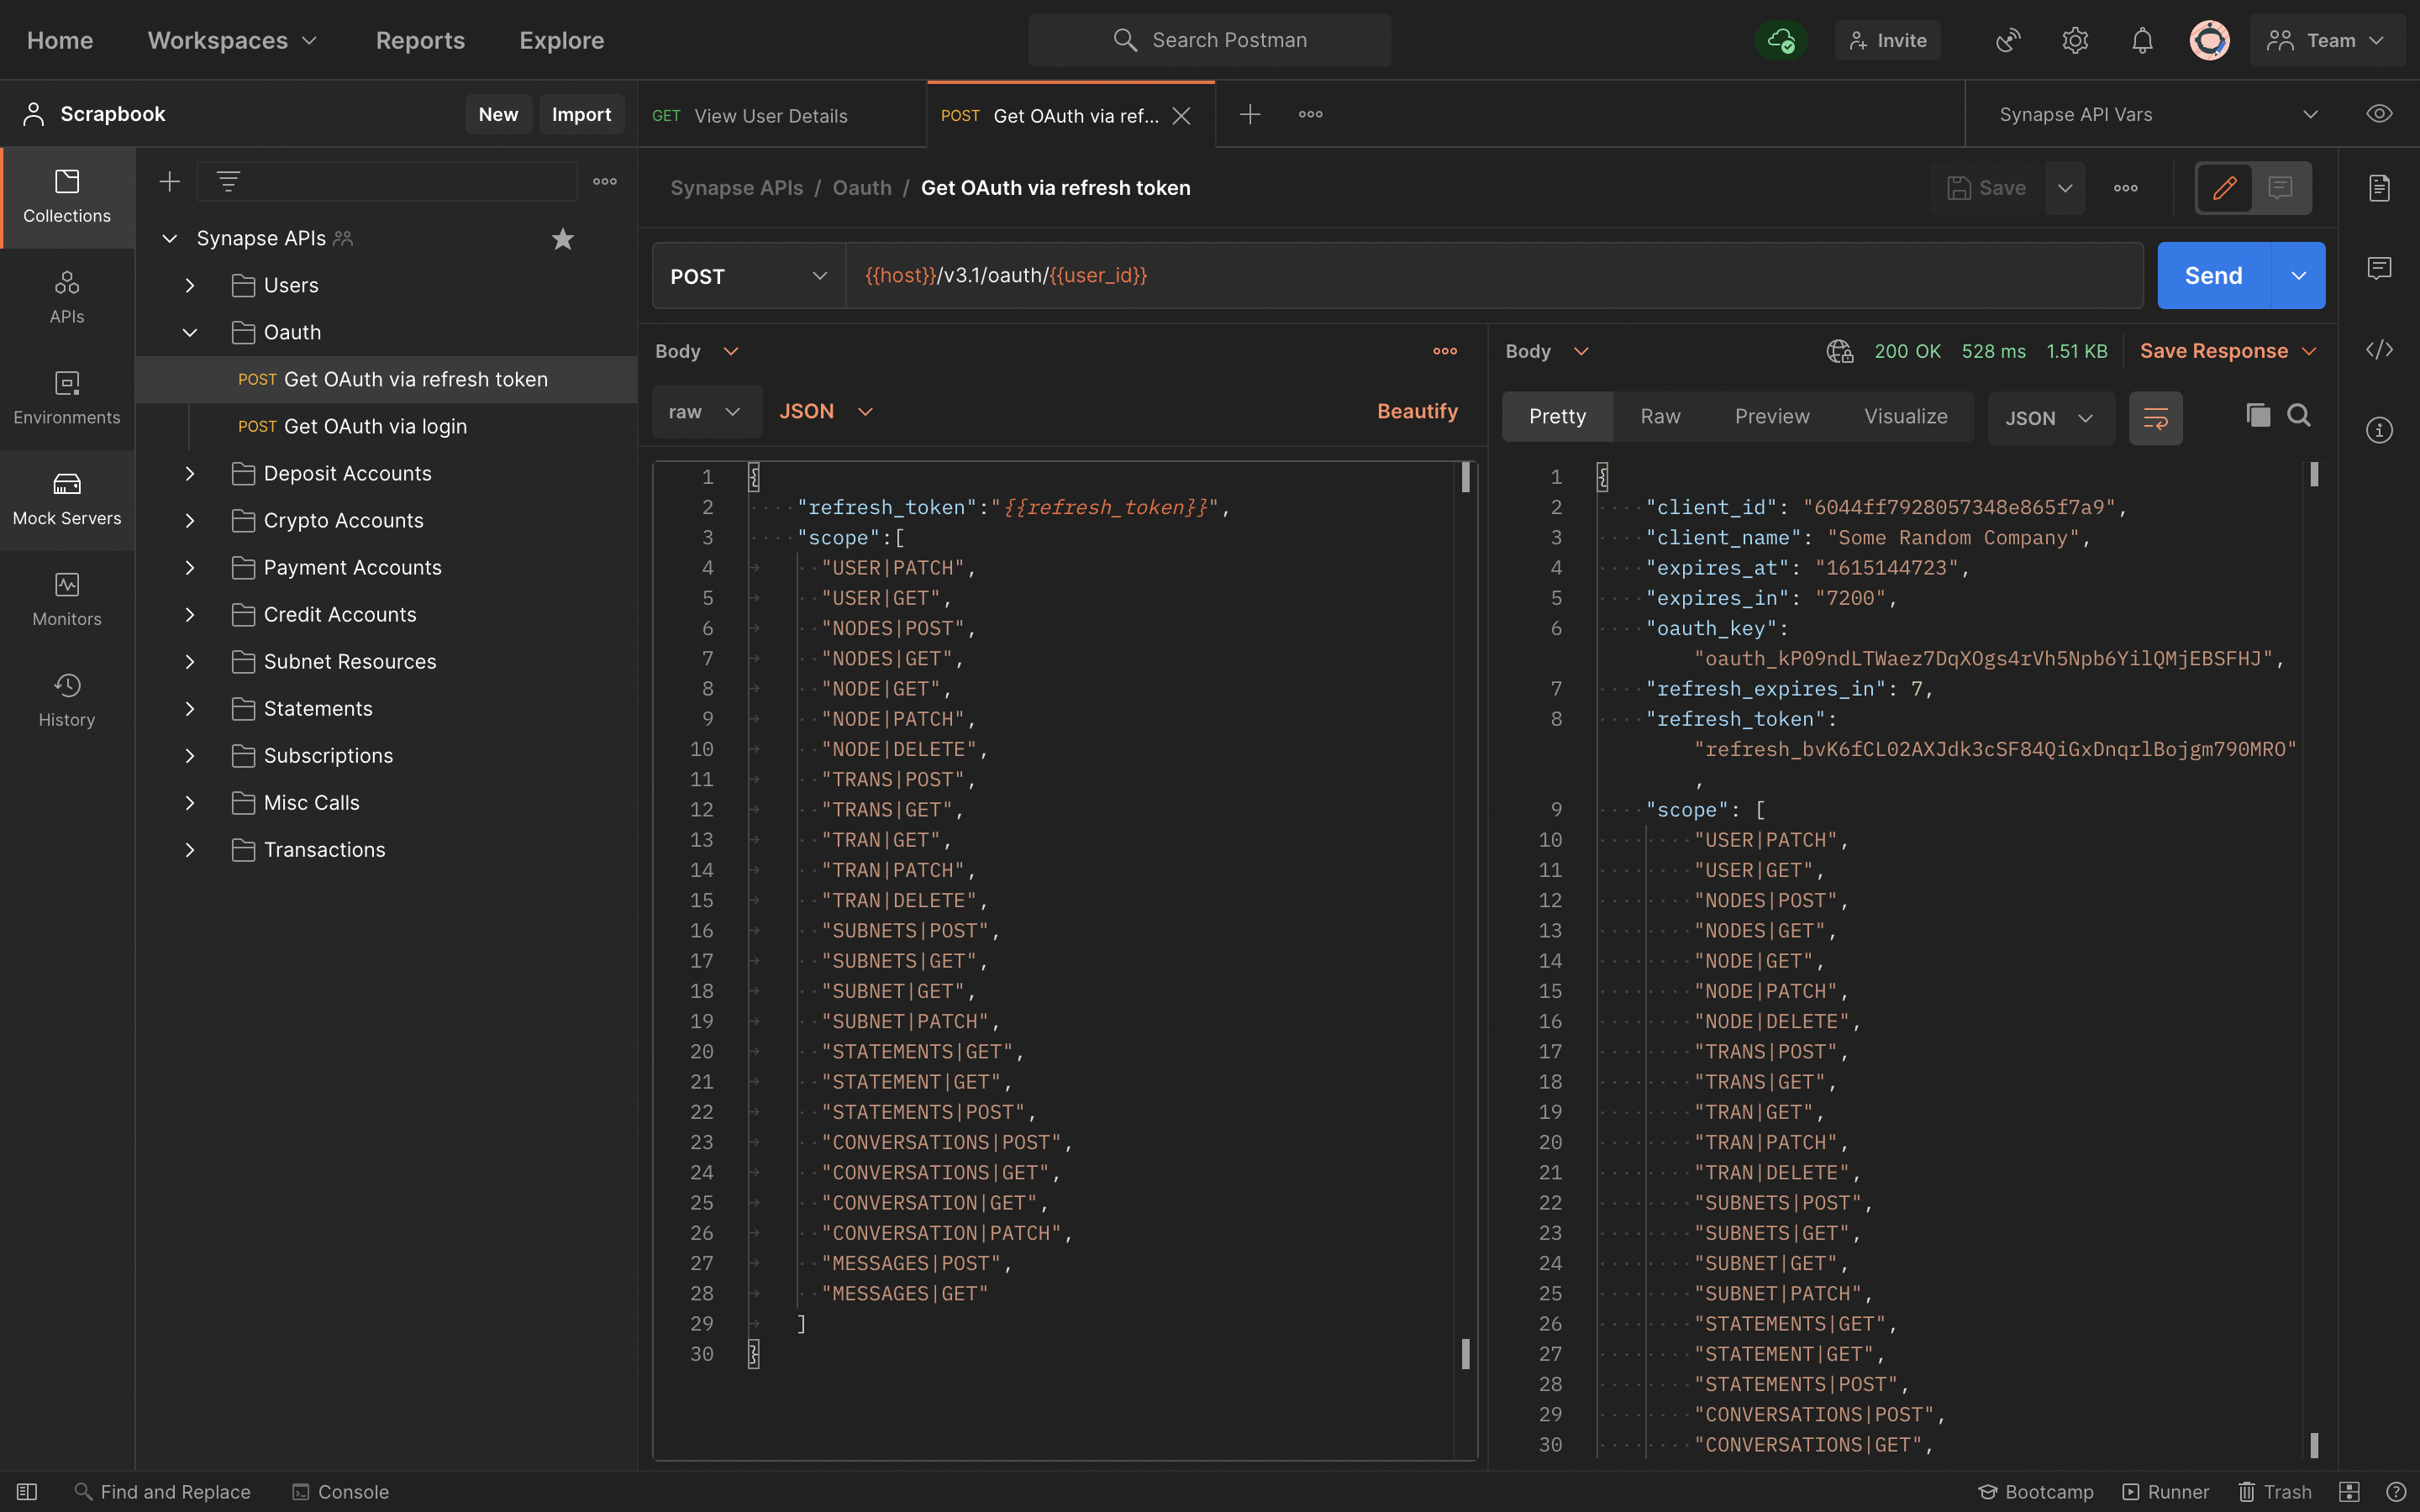The height and width of the screenshot is (1512, 2420).
Task: Search the response with magnifier icon
Action: (x=2299, y=416)
